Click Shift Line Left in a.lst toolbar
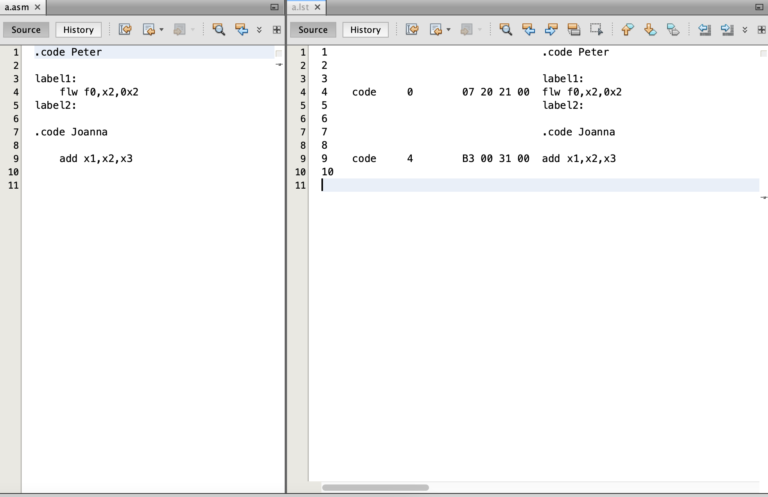The height and width of the screenshot is (497, 768). (704, 29)
